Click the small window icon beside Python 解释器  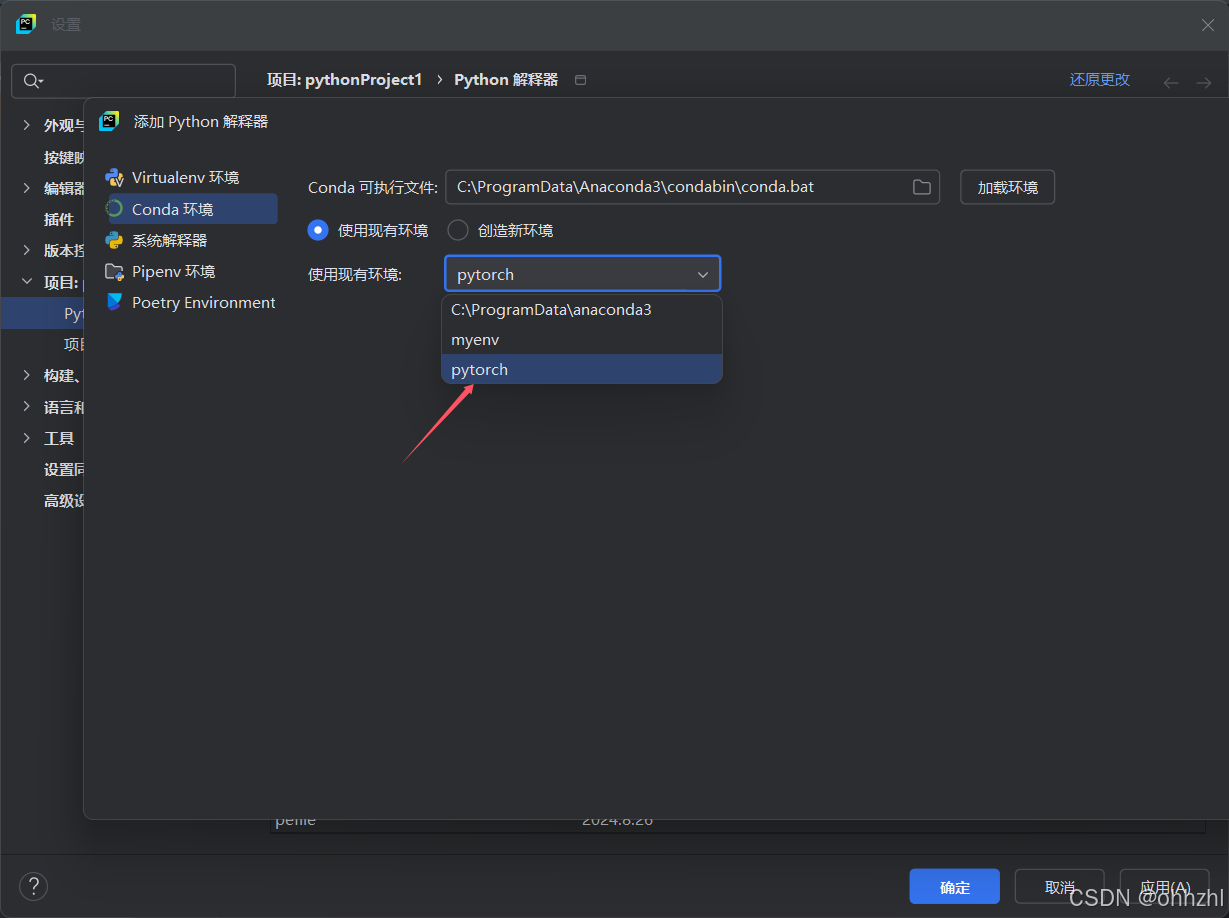580,80
